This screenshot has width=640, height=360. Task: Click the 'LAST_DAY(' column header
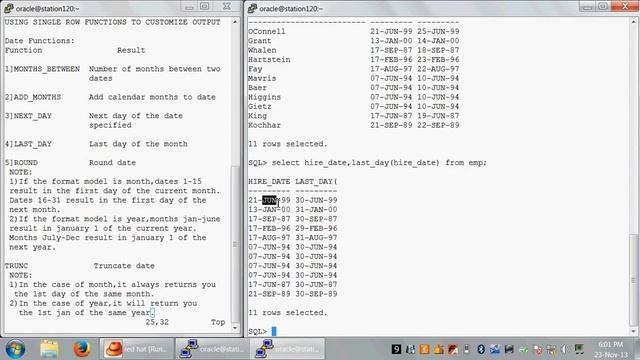point(316,181)
